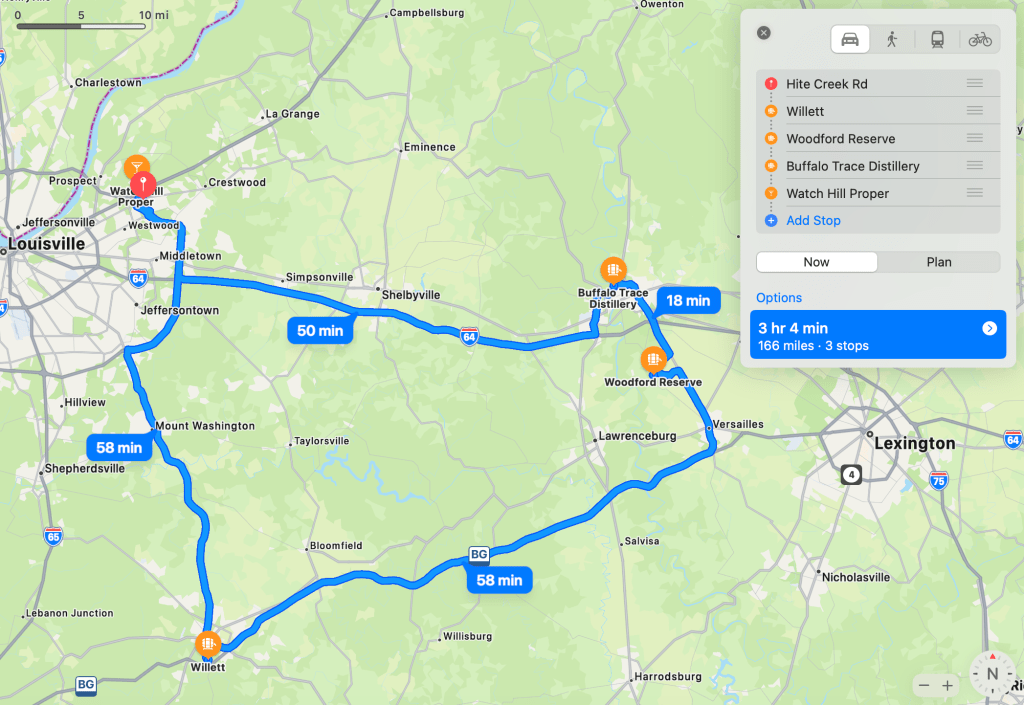Zoom in with the plus button
The image size is (1024, 705).
[x=947, y=685]
